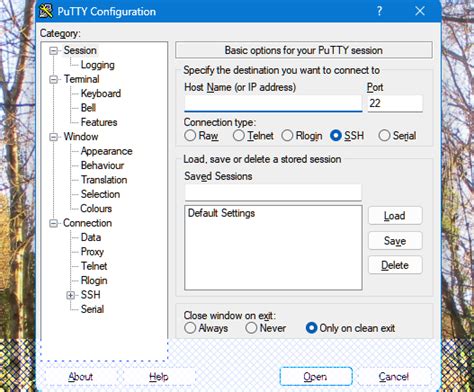Click the Cancel button
Viewport: 474px width, 392px height.
click(394, 377)
